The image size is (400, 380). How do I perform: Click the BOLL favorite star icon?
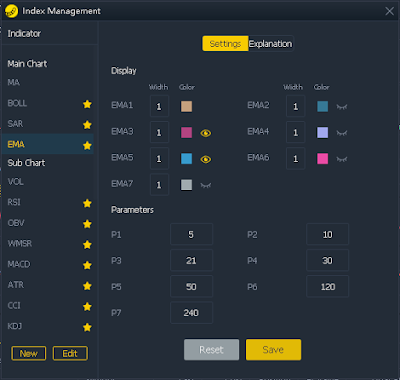coord(87,104)
